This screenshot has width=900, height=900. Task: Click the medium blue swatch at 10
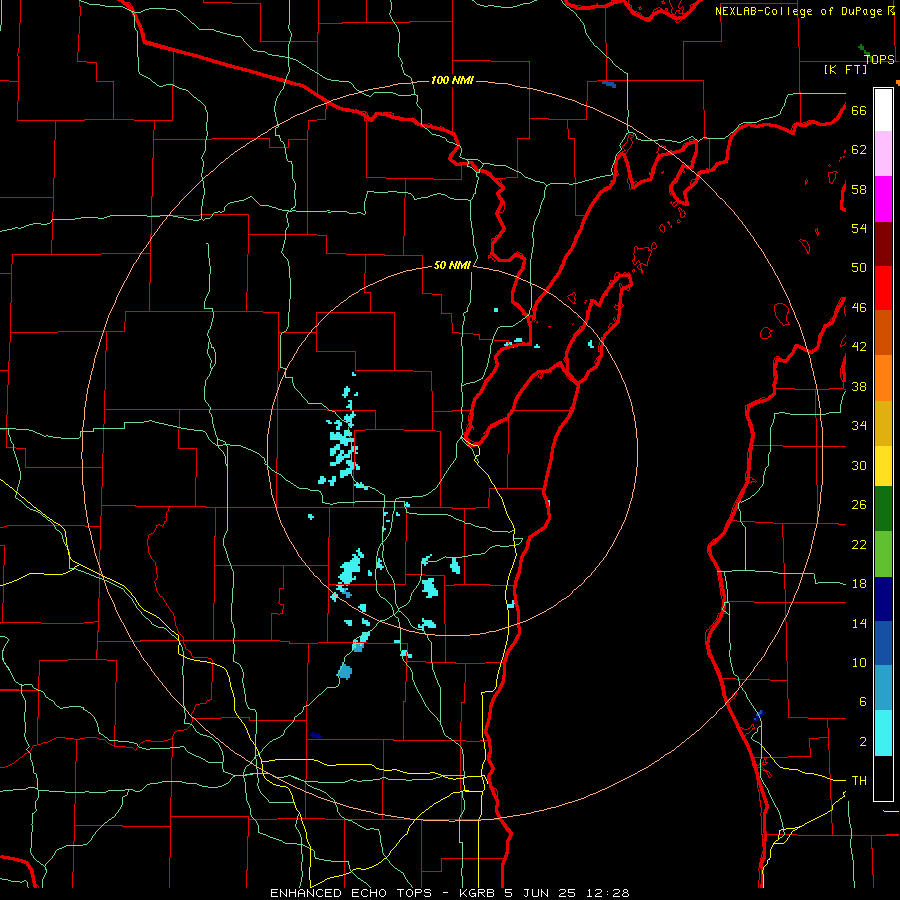[883, 643]
